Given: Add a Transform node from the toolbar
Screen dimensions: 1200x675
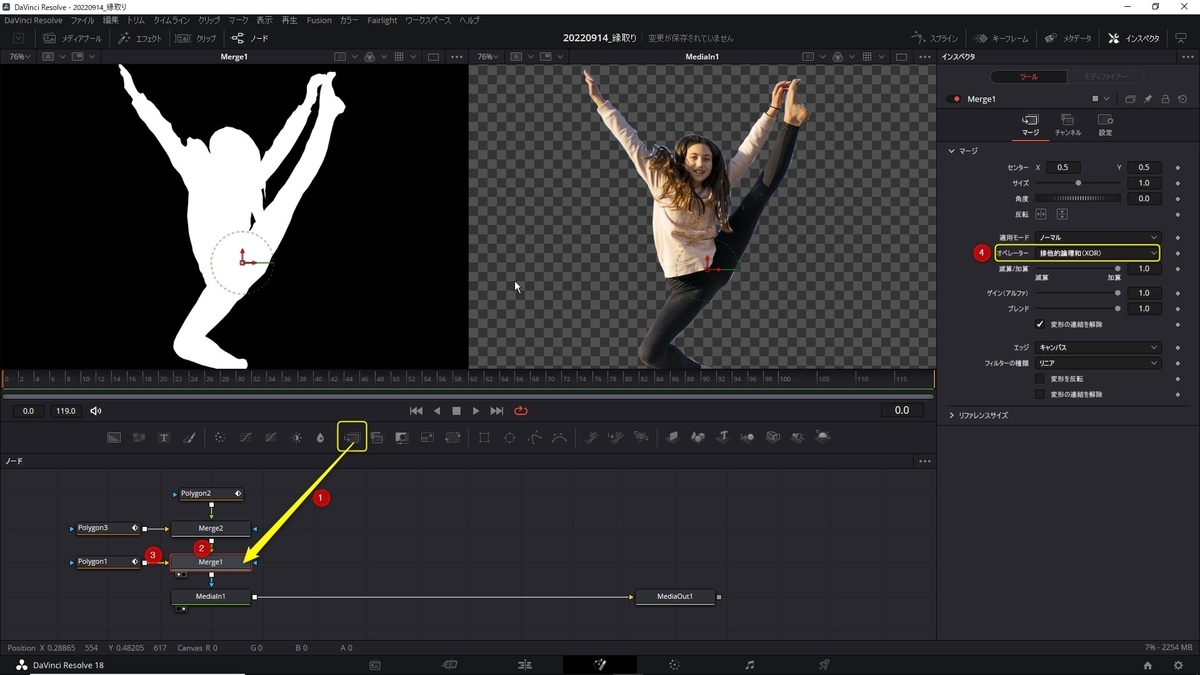Looking at the screenshot, I should point(452,437).
